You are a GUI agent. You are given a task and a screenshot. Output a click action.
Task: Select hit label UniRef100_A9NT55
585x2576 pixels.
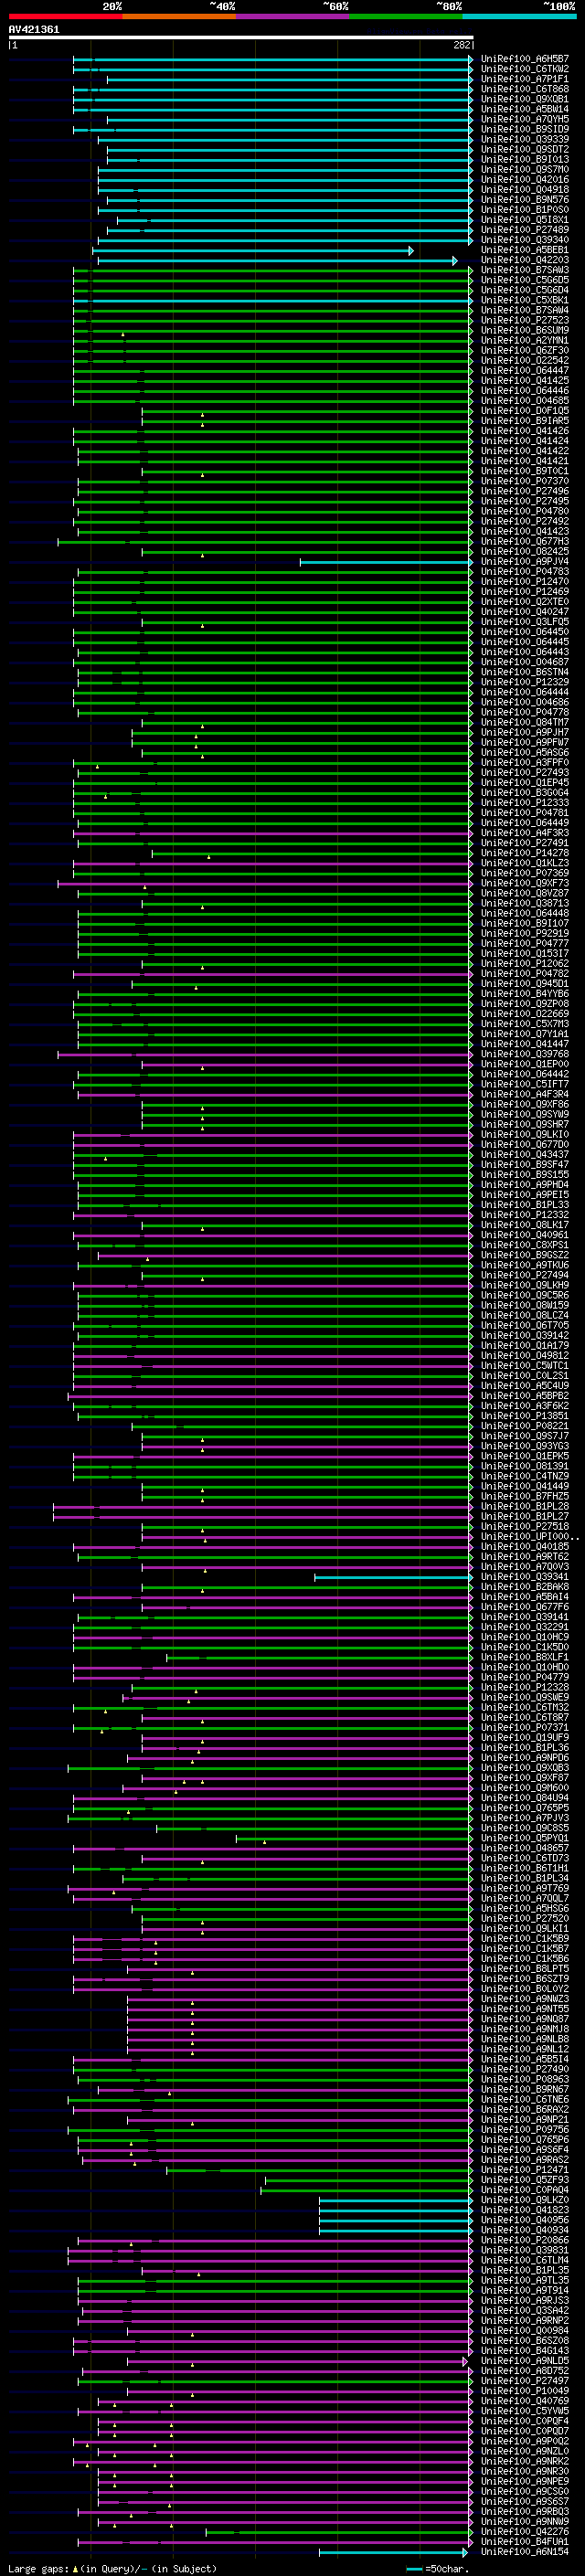pos(525,2008)
